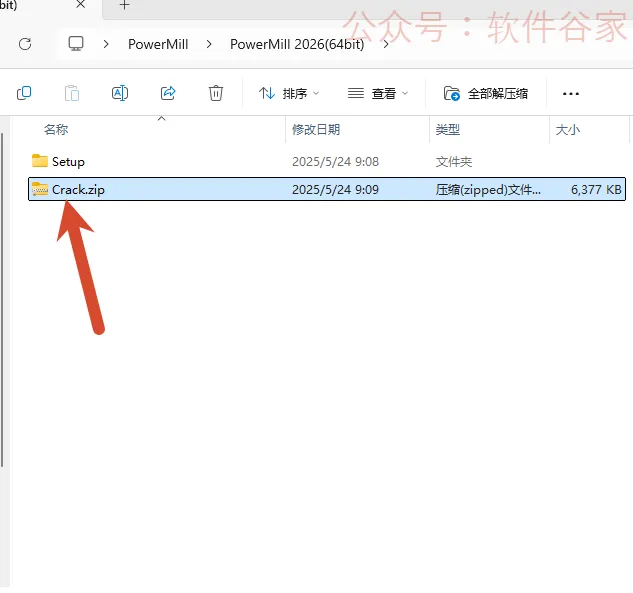Viewport: 633px width, 593px height.
Task: Click PowerMill breadcrumb in address bar
Action: (158, 44)
